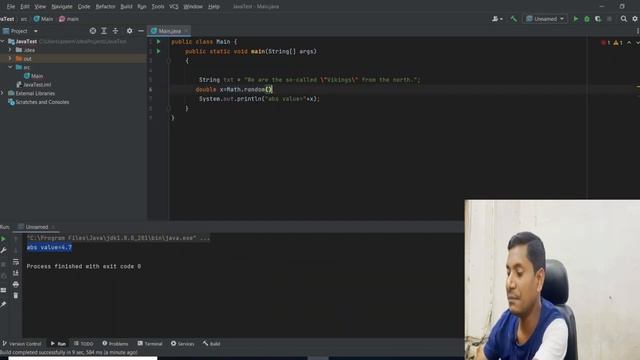Click main method breadcrumb in navigation bar
Image resolution: width=640 pixels, height=360 pixels.
[69, 19]
